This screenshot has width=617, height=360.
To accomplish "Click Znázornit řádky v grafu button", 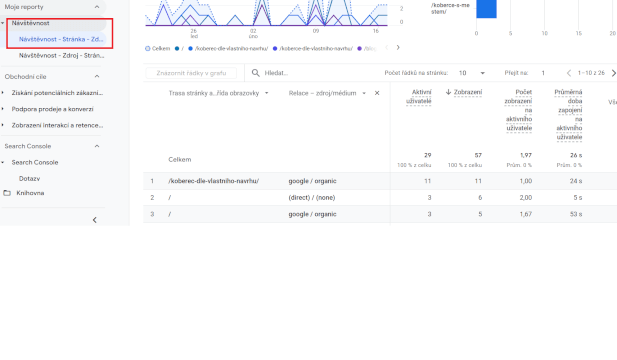I will (191, 73).
